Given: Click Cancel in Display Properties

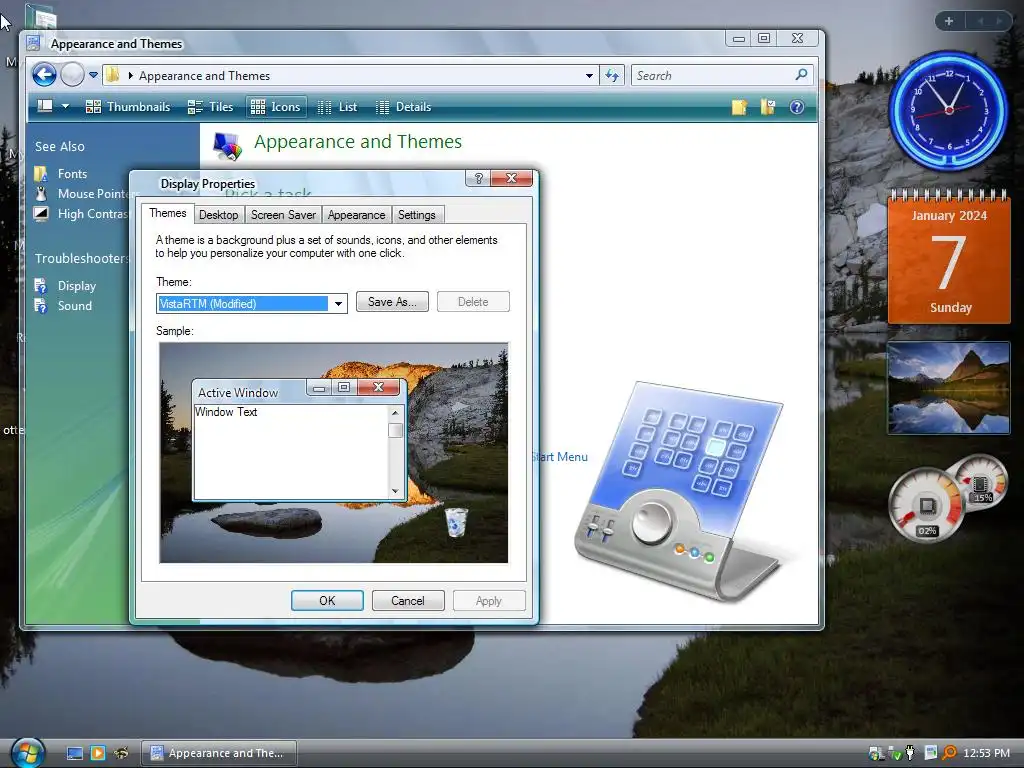Looking at the screenshot, I should [408, 601].
